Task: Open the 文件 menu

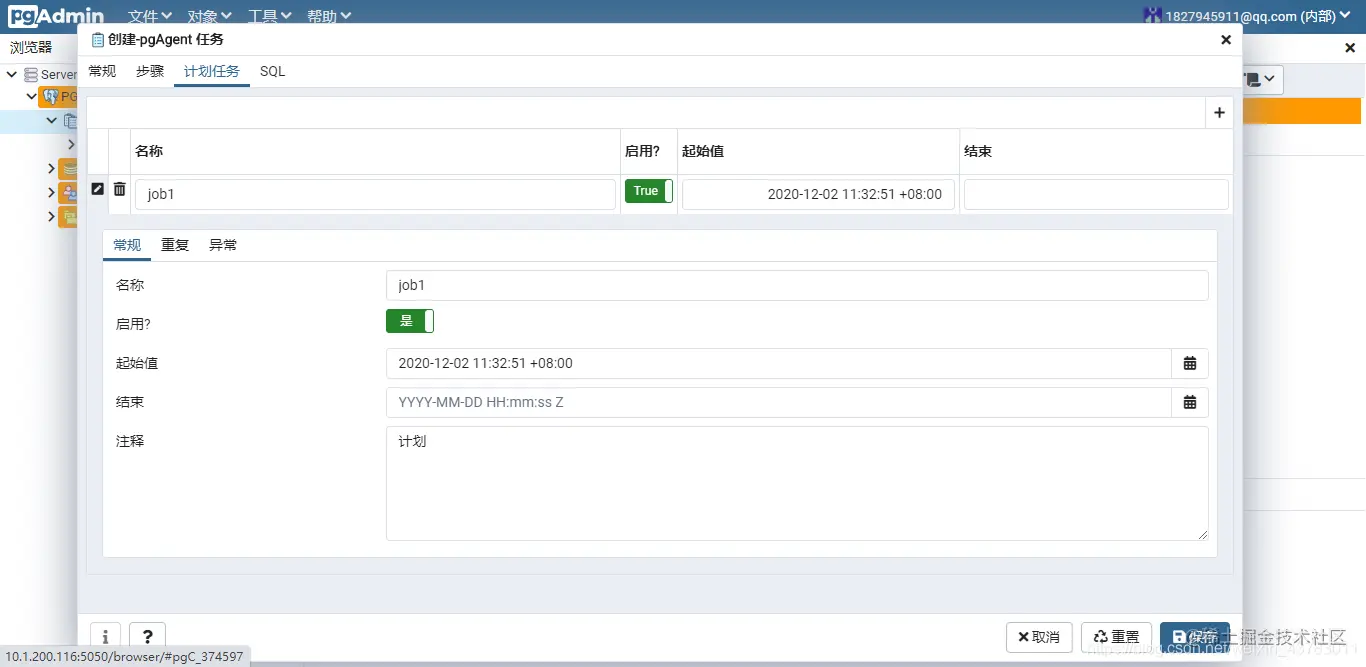Action: coord(150,16)
